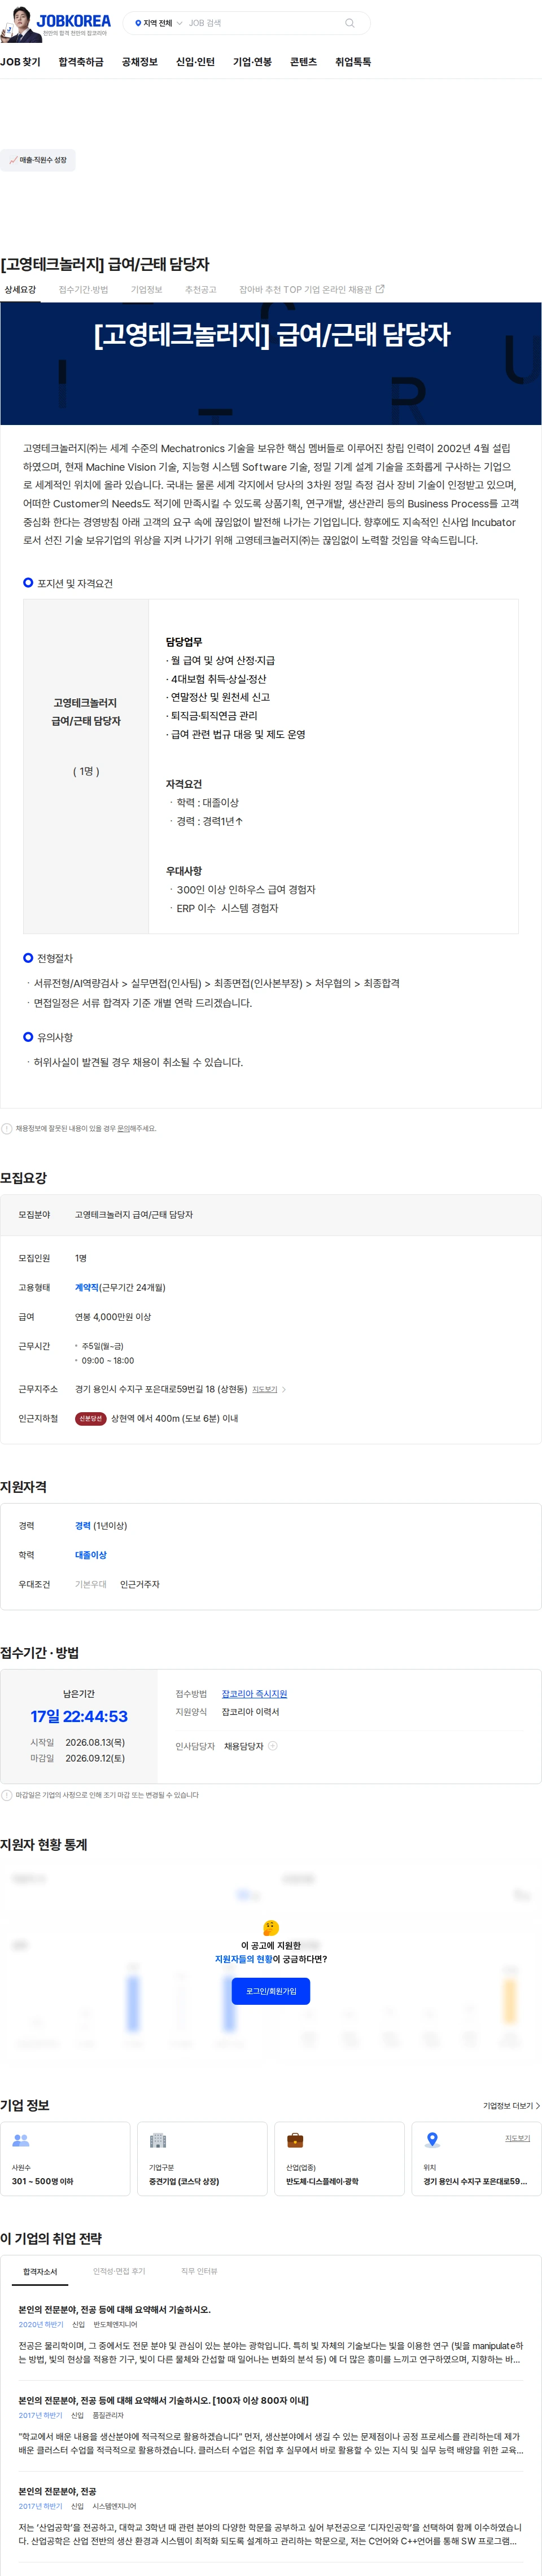542x2576 pixels.
Task: Open the 콘텐츠 menu
Action: [x=303, y=62]
